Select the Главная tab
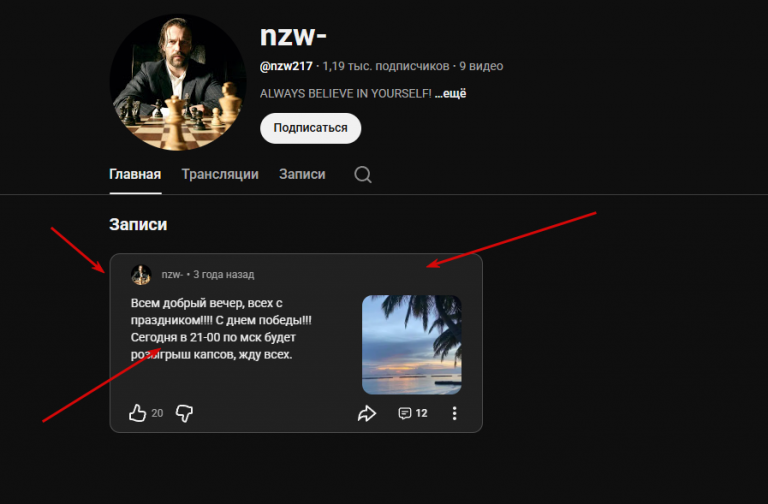This screenshot has height=504, width=768. pos(135,174)
